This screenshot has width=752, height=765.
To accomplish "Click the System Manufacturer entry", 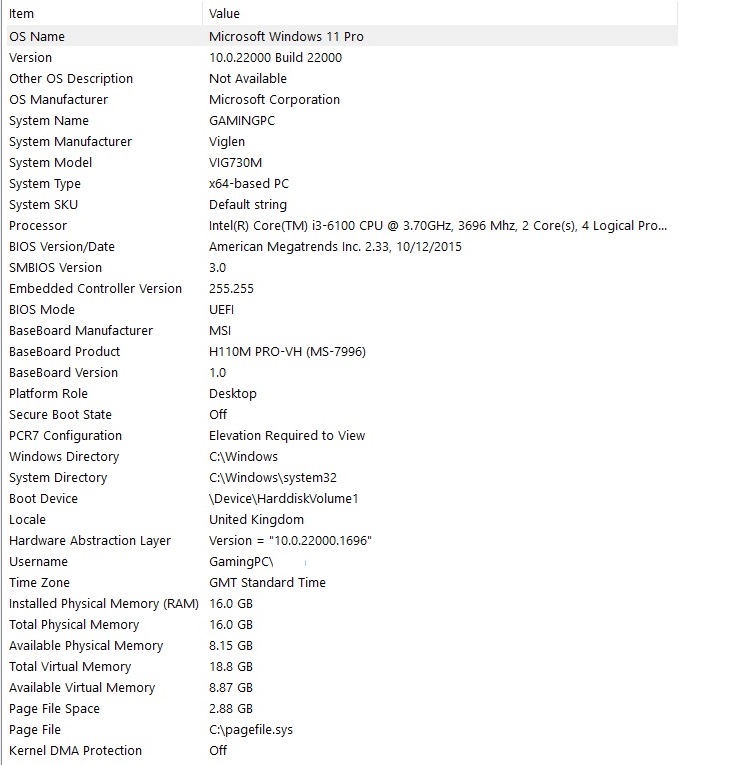I will [70, 141].
